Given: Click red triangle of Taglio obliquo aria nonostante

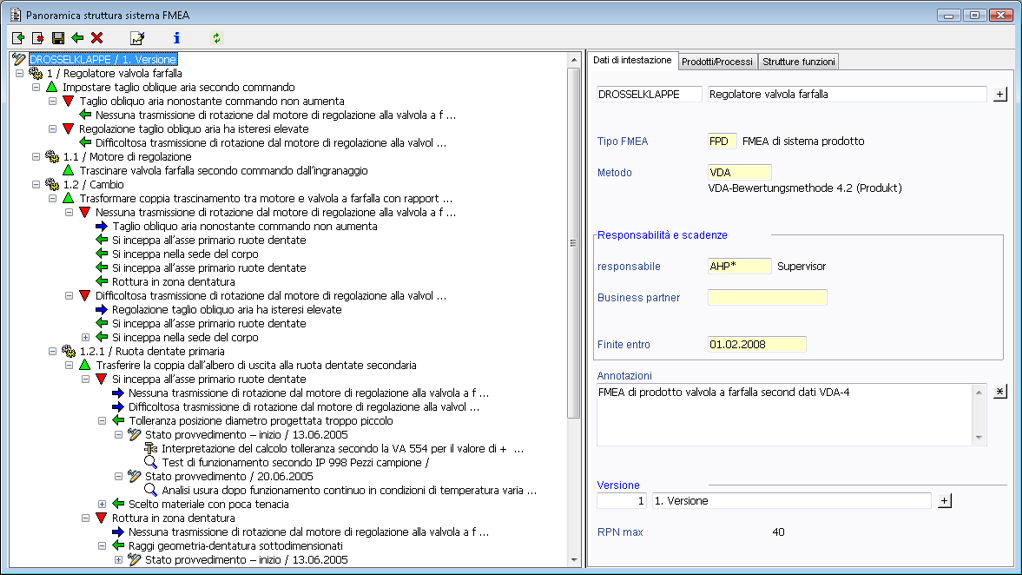Looking at the screenshot, I should [68, 101].
